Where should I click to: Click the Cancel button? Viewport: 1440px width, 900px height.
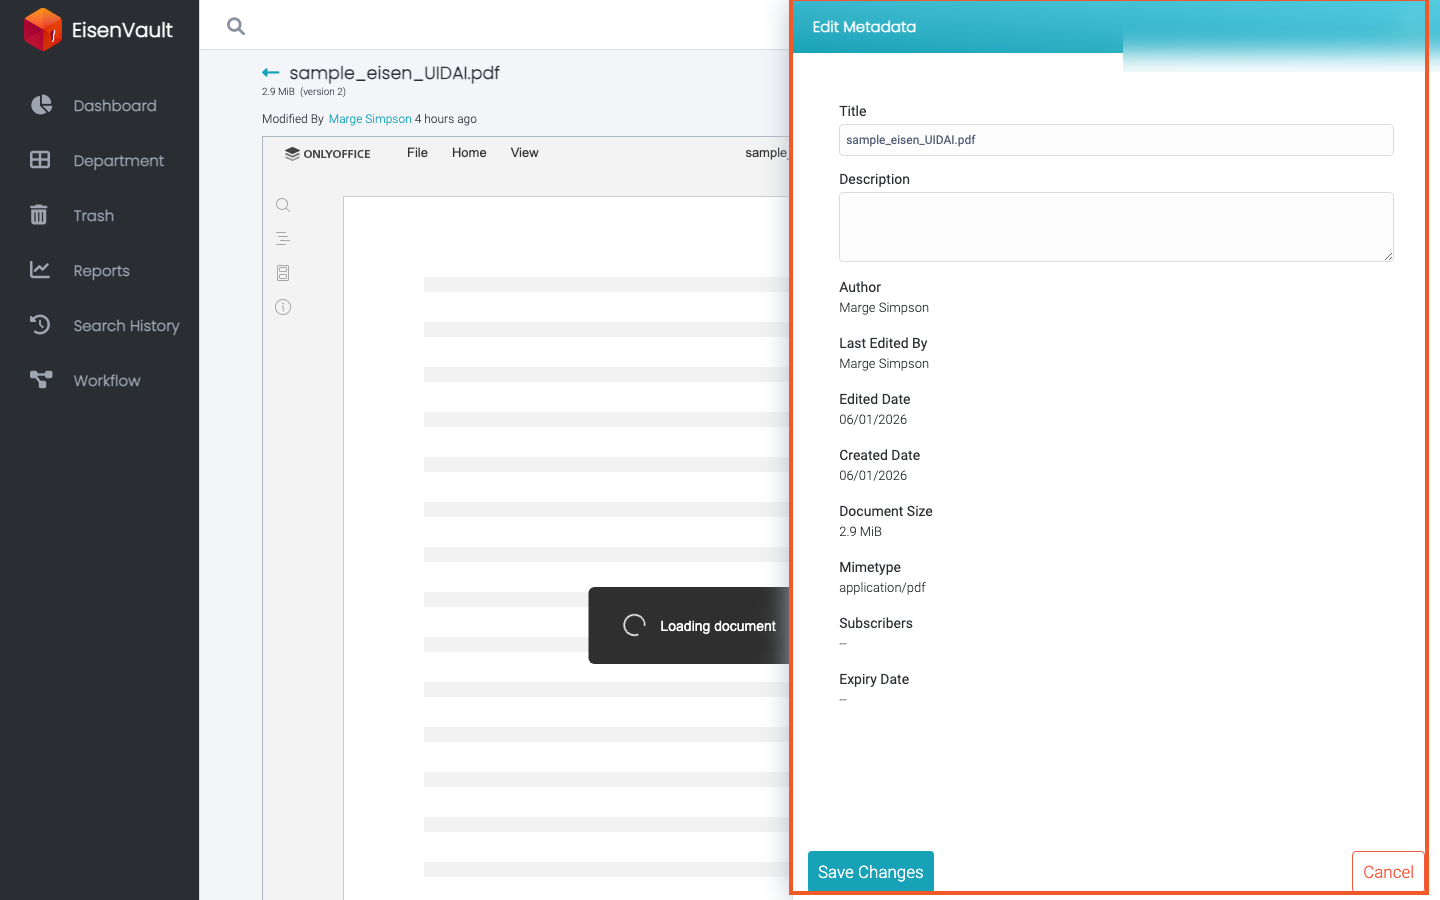(1388, 872)
